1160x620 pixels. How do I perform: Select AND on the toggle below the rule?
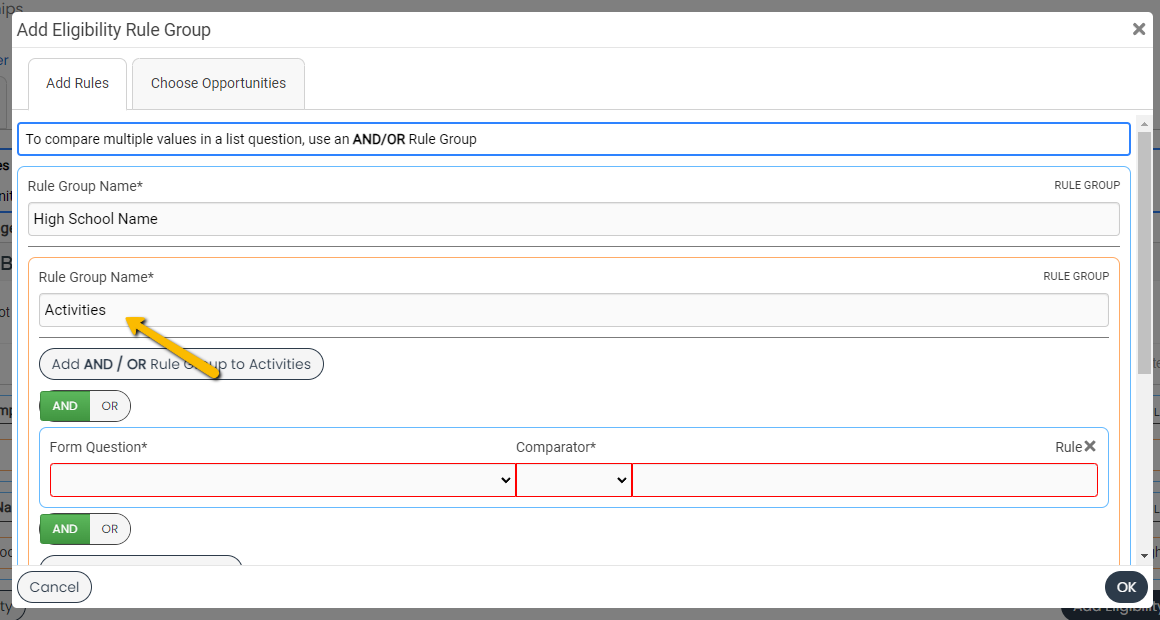point(65,529)
